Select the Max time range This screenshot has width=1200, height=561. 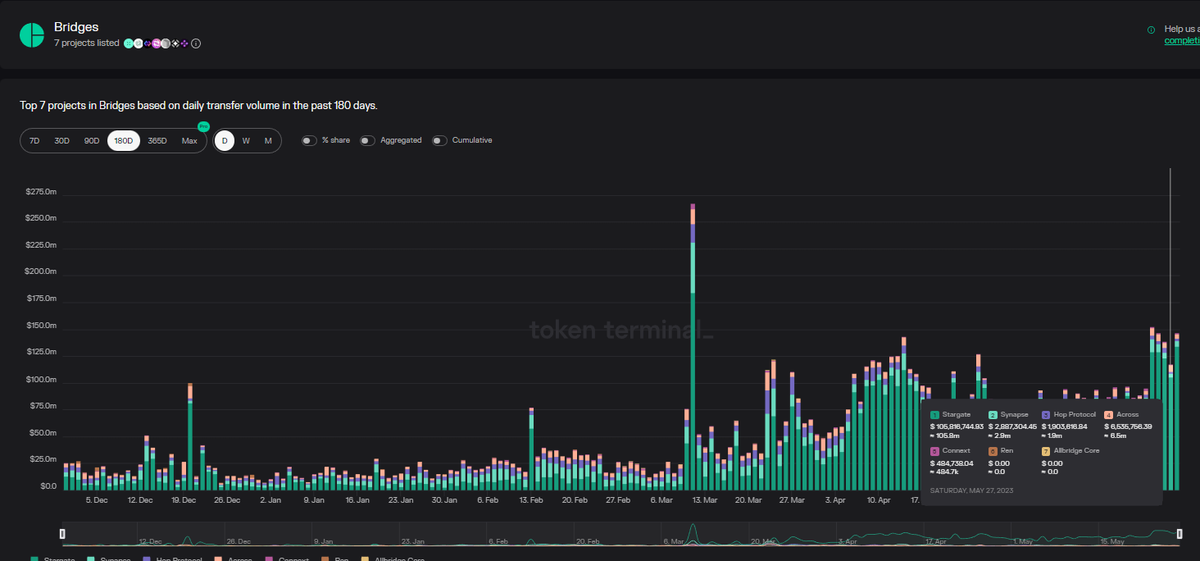point(189,141)
